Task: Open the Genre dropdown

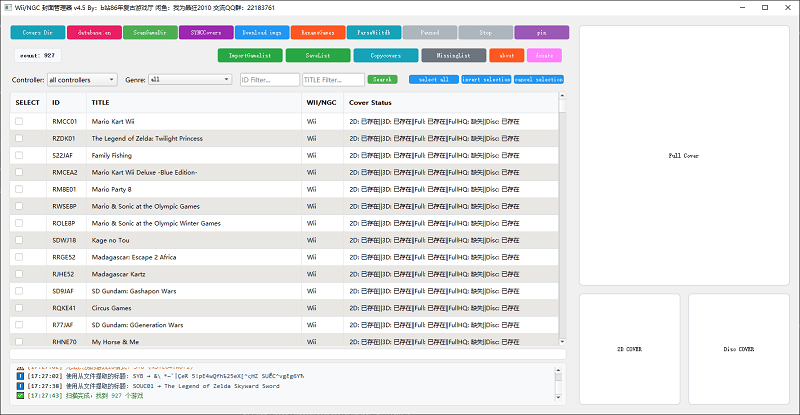Action: pos(190,80)
